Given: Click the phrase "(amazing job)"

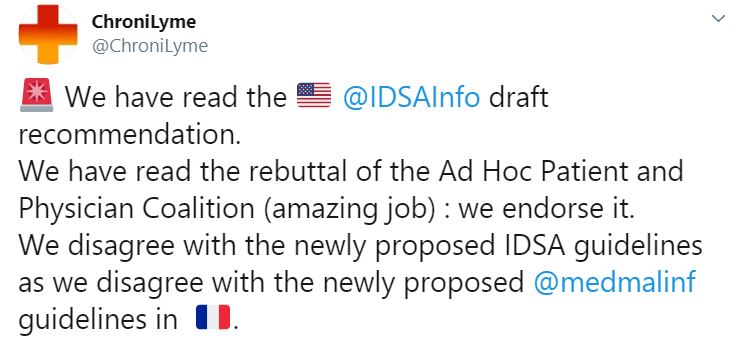Looking at the screenshot, I should tap(350, 210).
